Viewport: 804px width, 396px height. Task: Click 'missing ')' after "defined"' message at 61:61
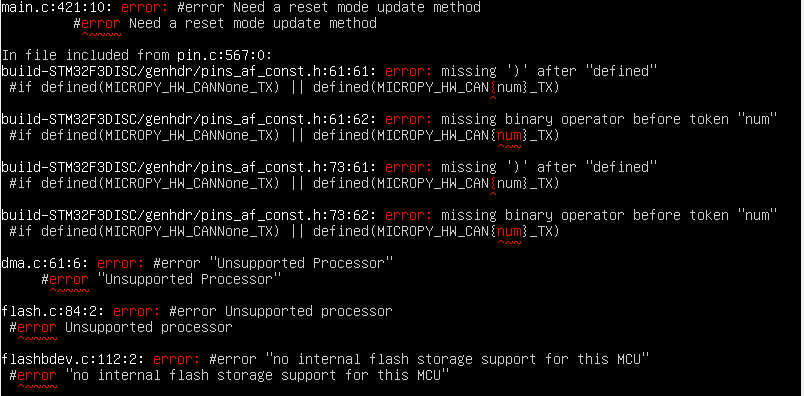[x=549, y=71]
